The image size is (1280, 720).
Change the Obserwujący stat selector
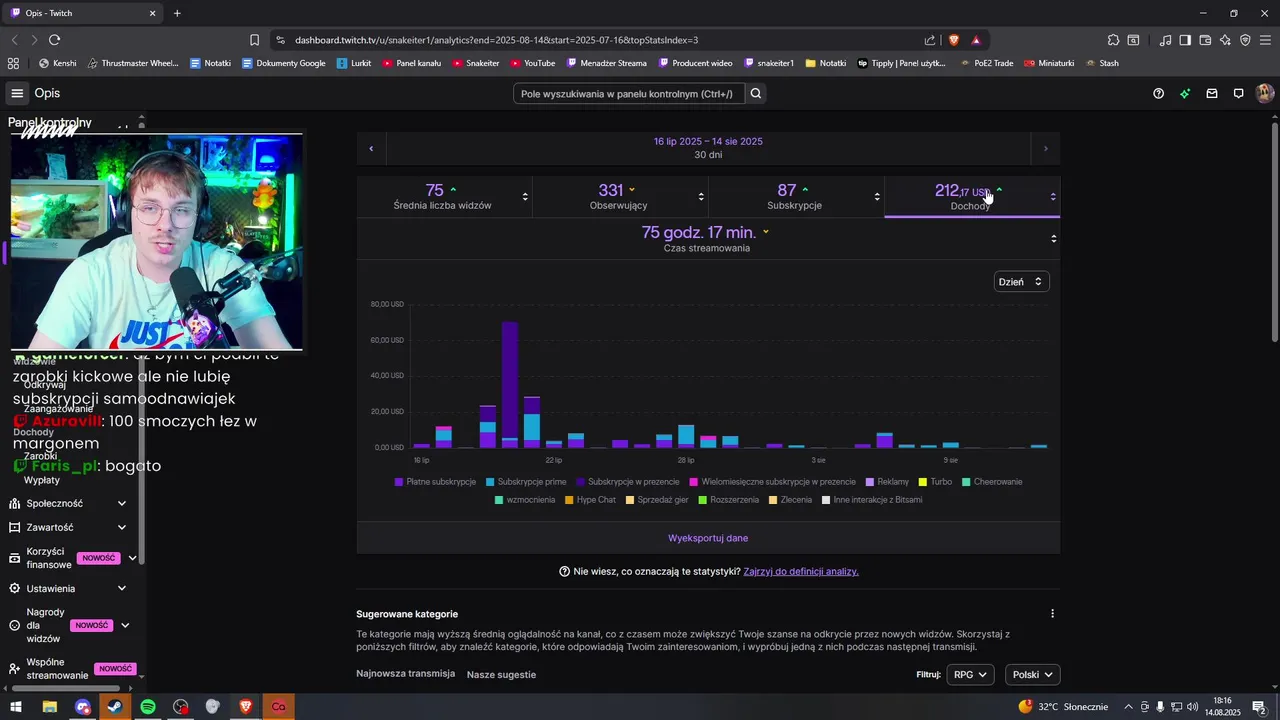[701, 196]
